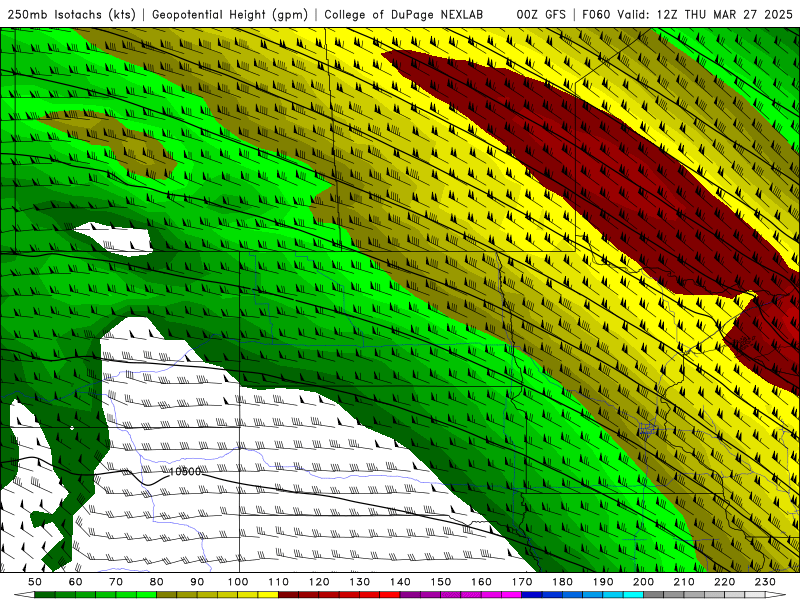Click the '10500' height contour label
Image resolution: width=800 pixels, height=600 pixels.
(x=185, y=472)
